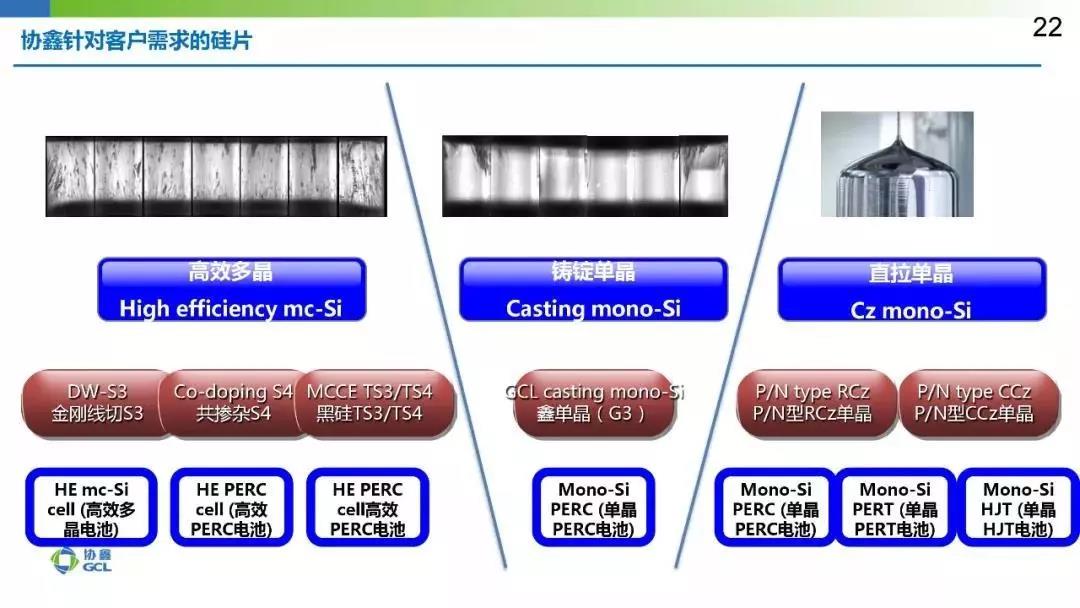Viewport: 1080px width, 608px height.
Task: Click the casting mono-Si wafer strip image
Action: pyautogui.click(x=585, y=176)
